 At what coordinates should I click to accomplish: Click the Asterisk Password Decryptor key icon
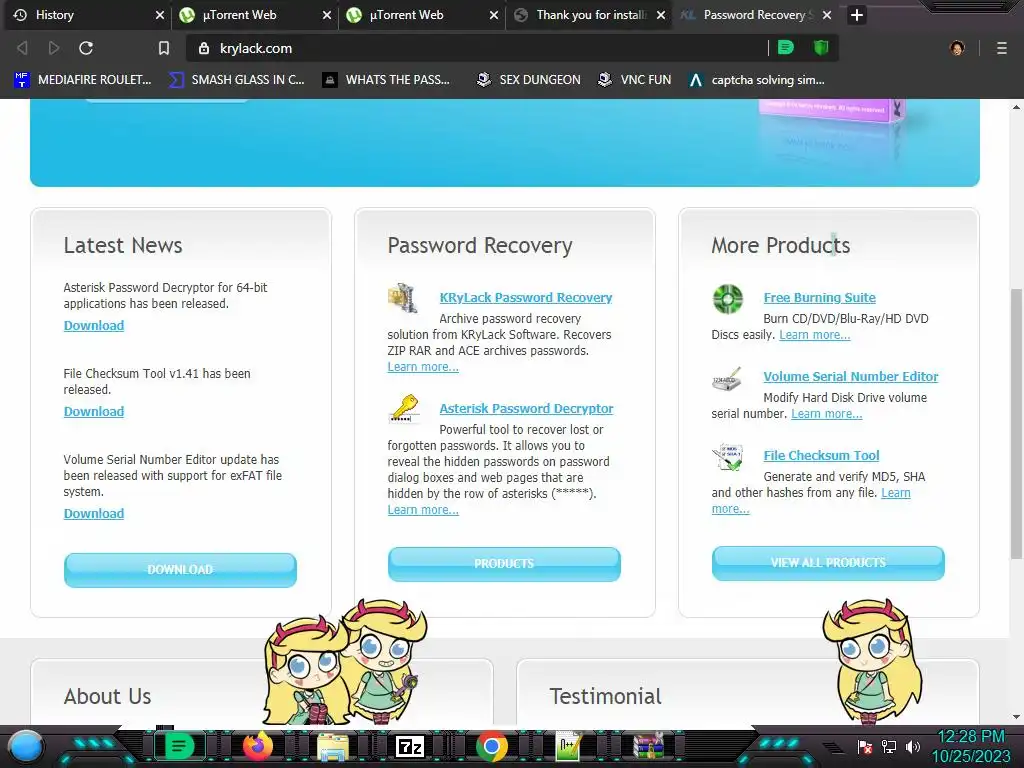click(x=404, y=409)
